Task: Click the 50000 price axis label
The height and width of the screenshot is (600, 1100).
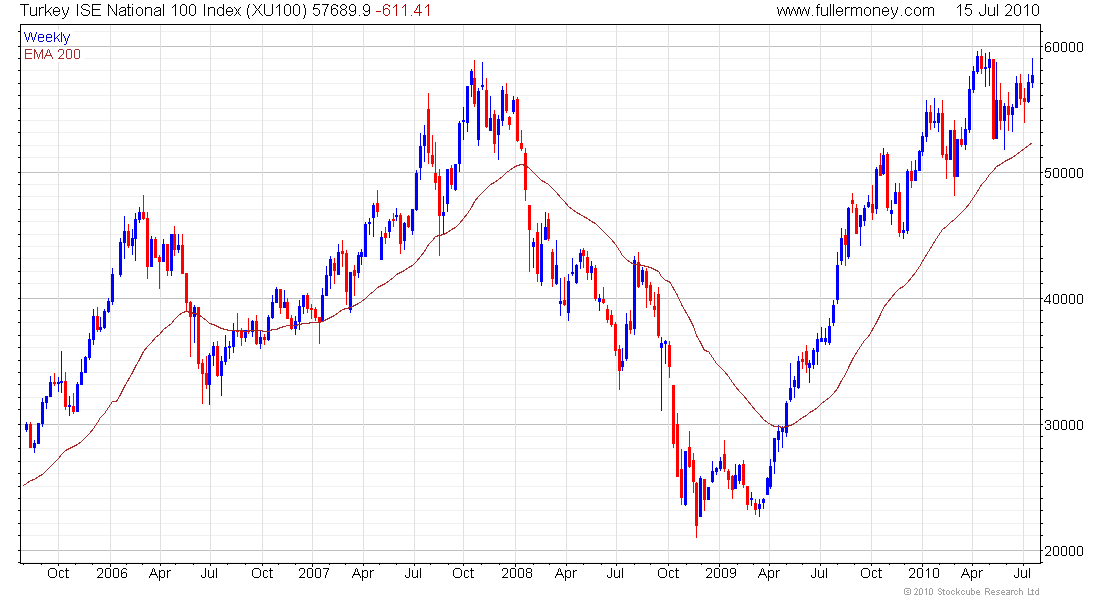Action: (x=1064, y=173)
